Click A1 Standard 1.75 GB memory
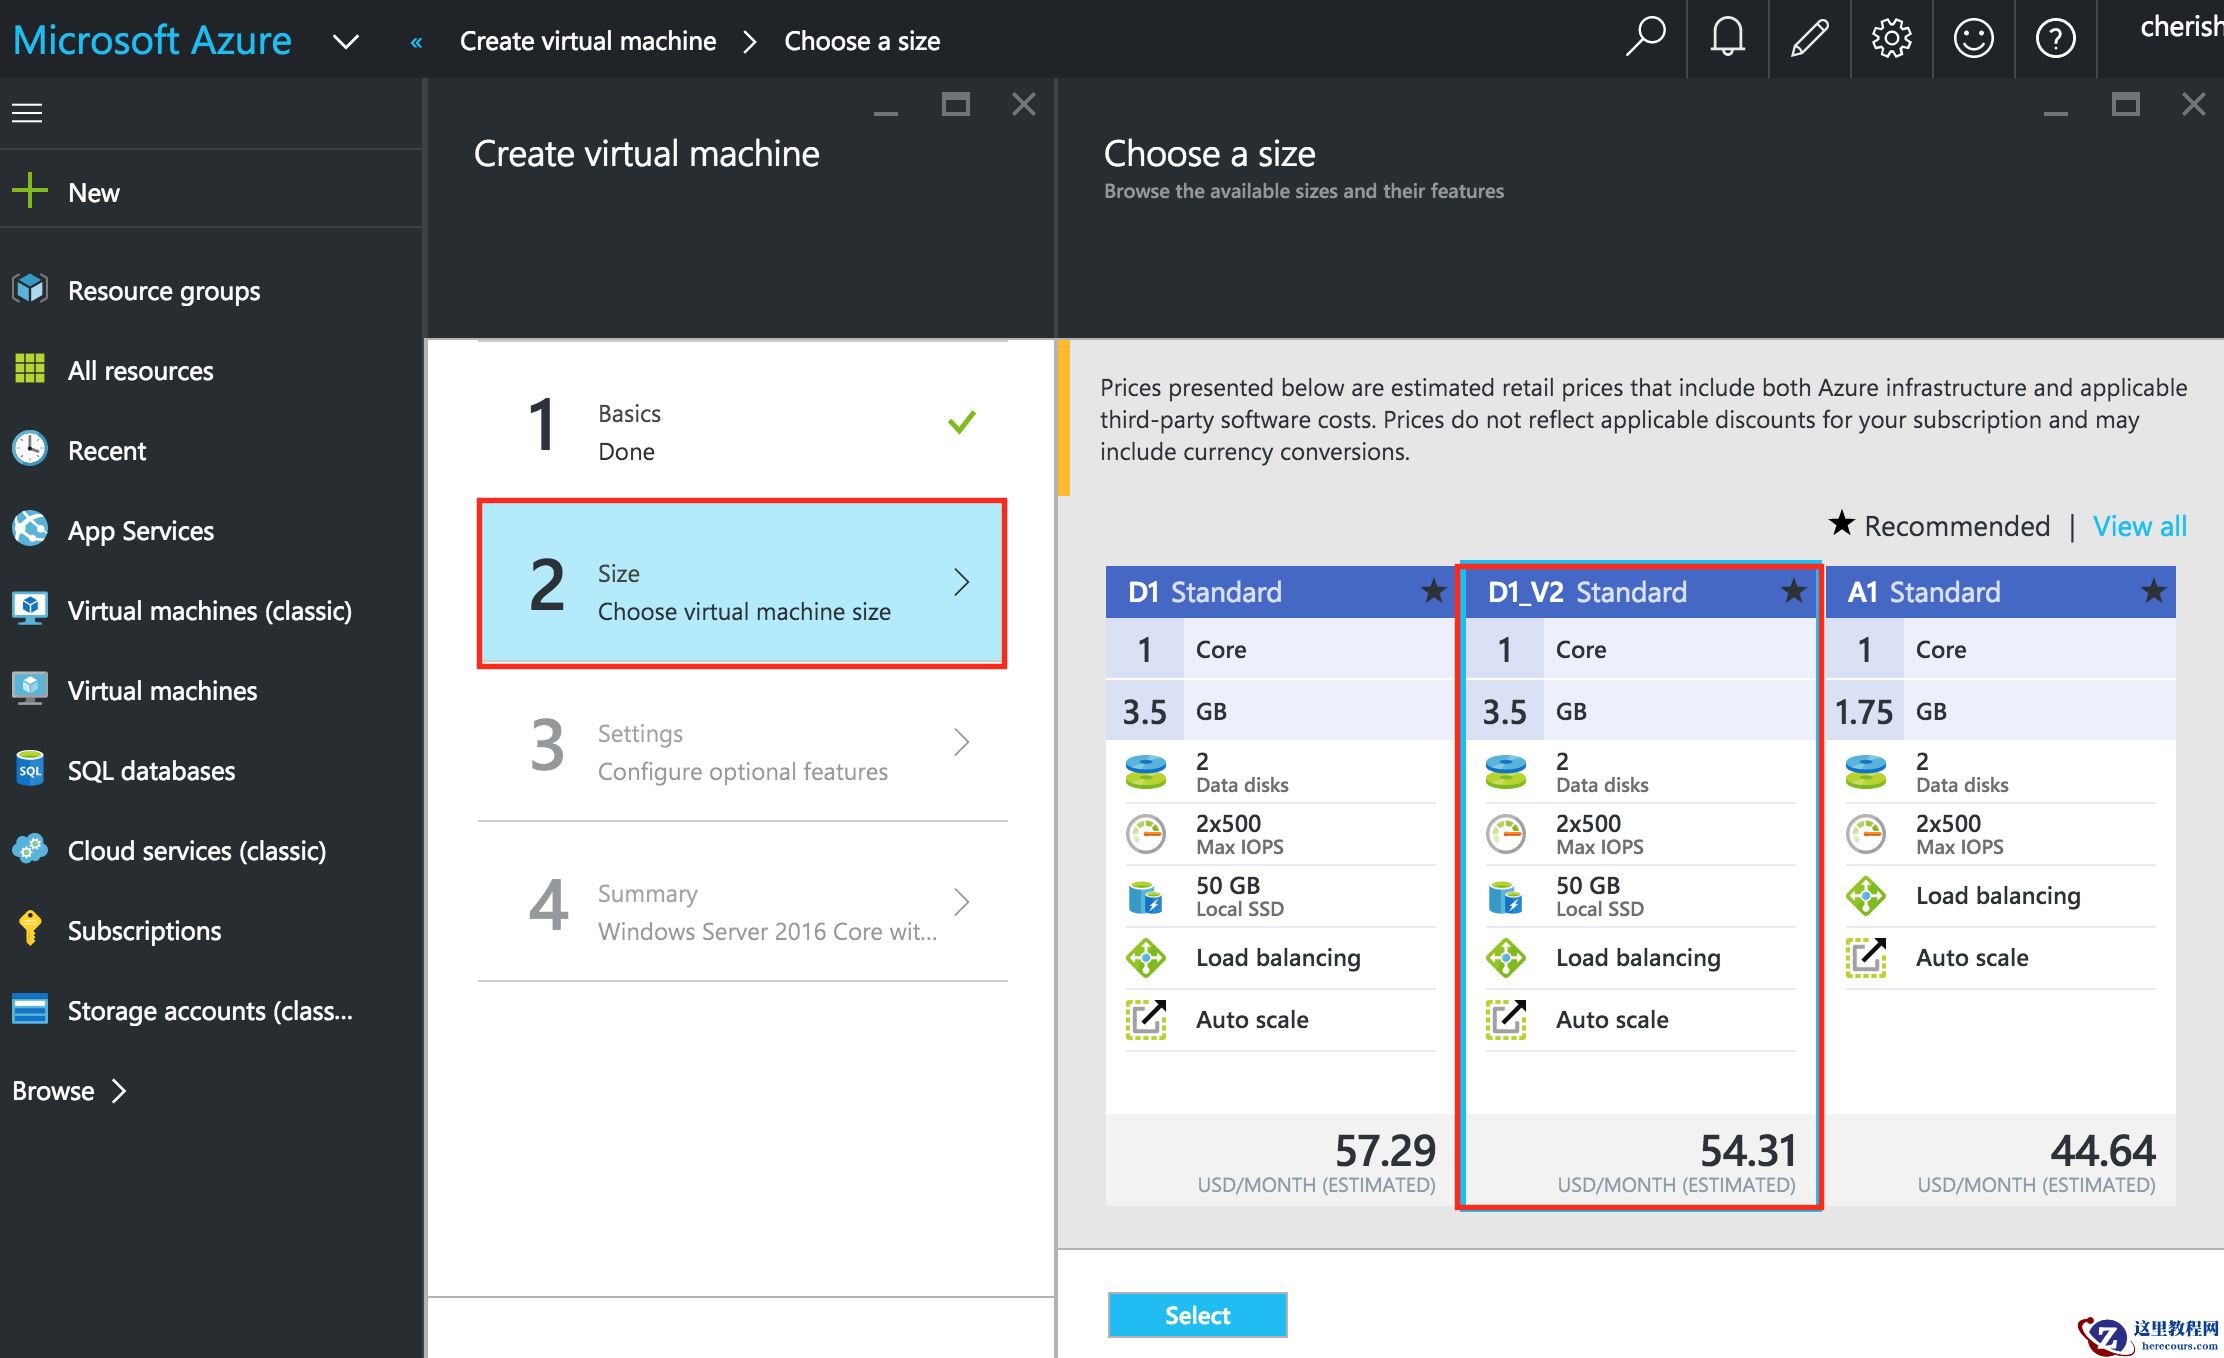 (x=2000, y=711)
